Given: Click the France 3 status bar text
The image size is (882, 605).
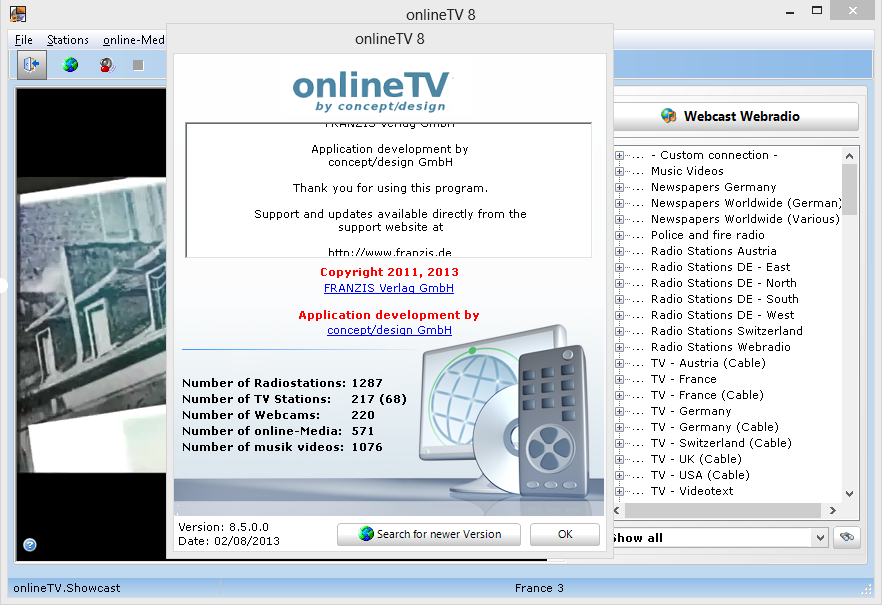Looking at the screenshot, I should pyautogui.click(x=539, y=588).
